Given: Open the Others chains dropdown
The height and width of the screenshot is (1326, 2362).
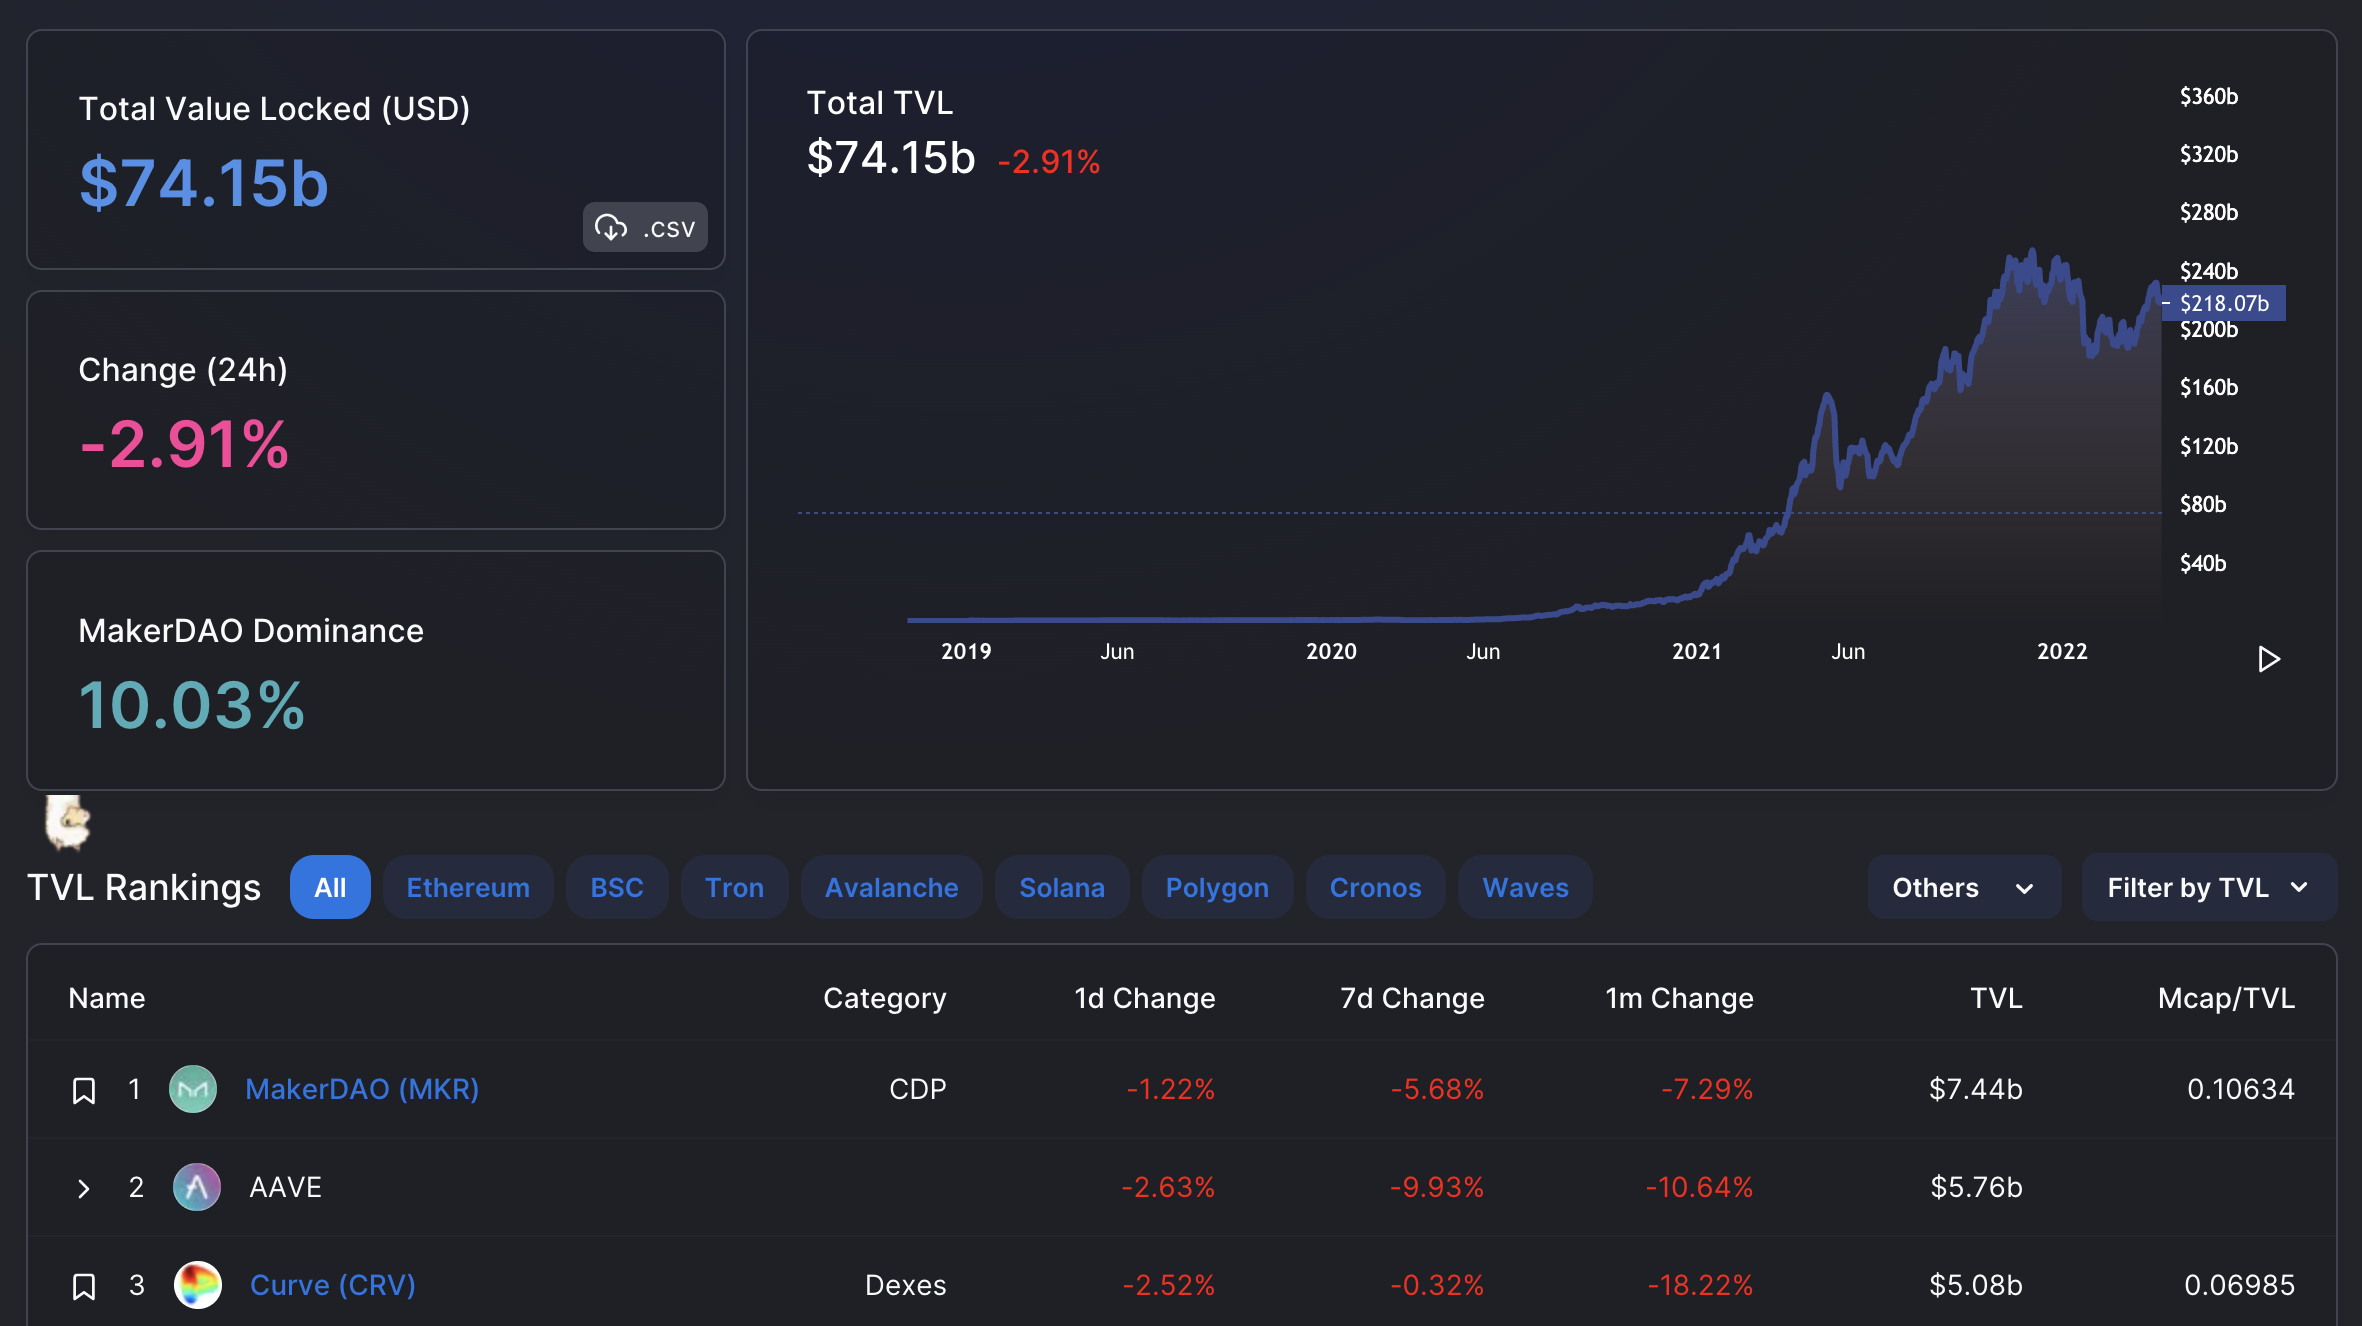Looking at the screenshot, I should [1963, 888].
